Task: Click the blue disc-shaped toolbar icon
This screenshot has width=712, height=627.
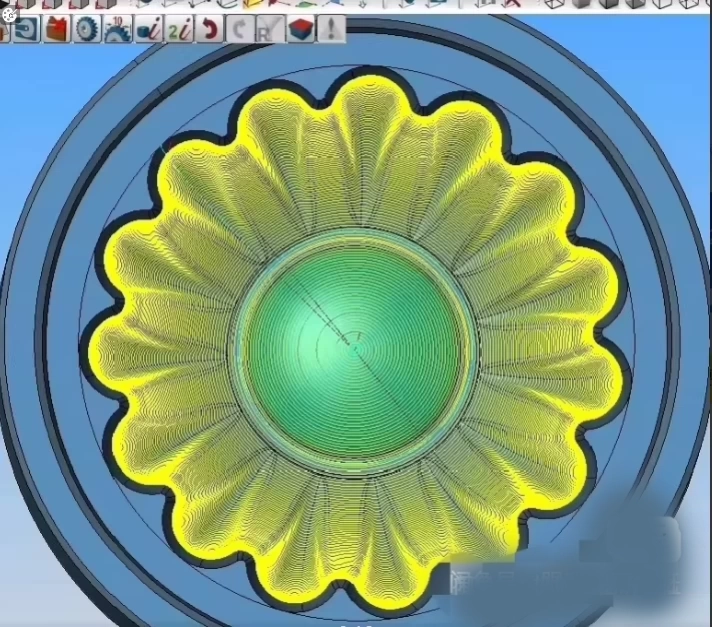Action: pos(25,29)
